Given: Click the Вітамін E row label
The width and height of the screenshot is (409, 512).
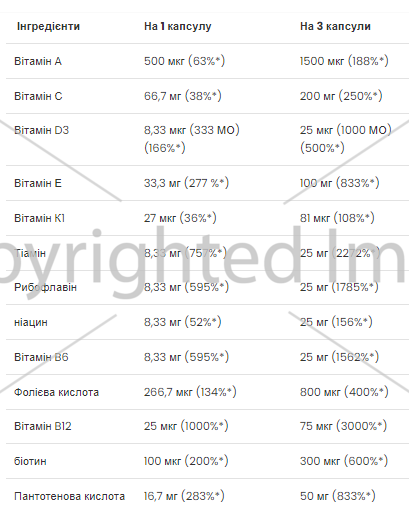Looking at the screenshot, I should click(x=38, y=183).
